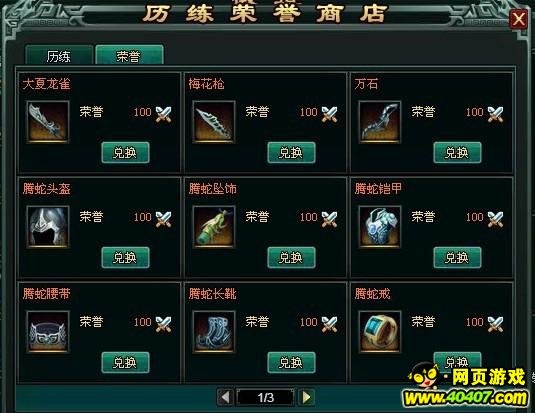Switch to the 荣誉 tab
Image resolution: width=535 pixels, height=413 pixels.
[129, 55]
